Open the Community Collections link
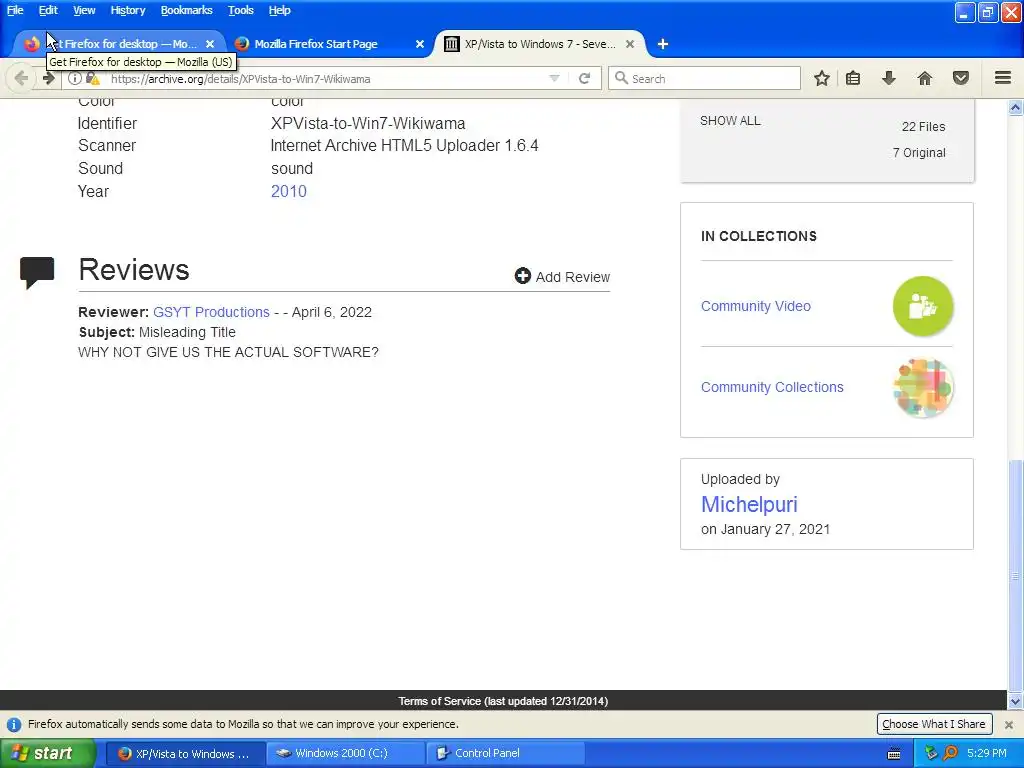This screenshot has height=768, width=1024. 772,387
